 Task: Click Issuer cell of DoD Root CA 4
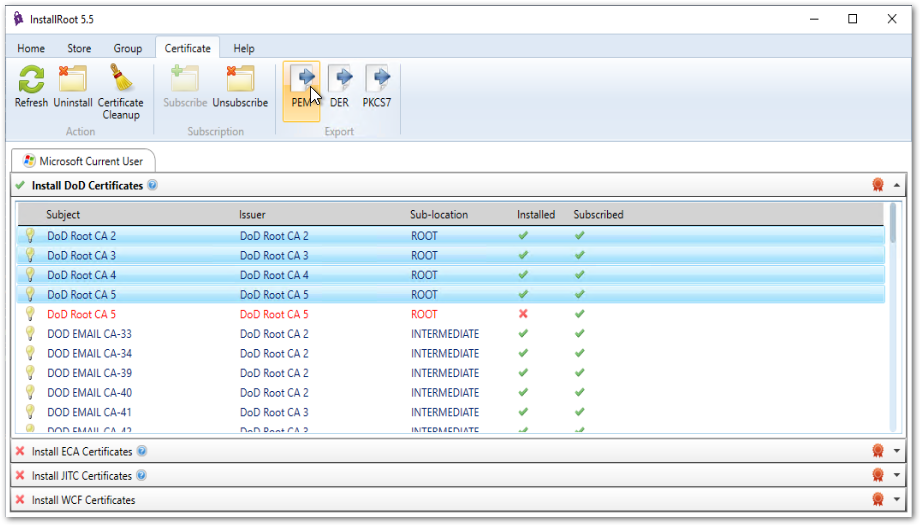(274, 275)
